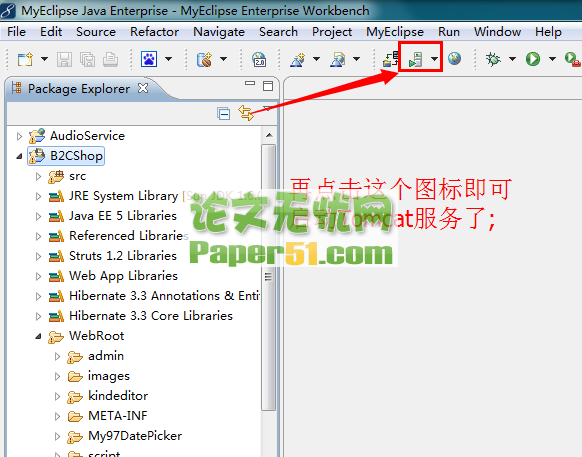This screenshot has height=457, width=582.
Task: Click the blue paw print toolbar icon
Action: (x=149, y=59)
